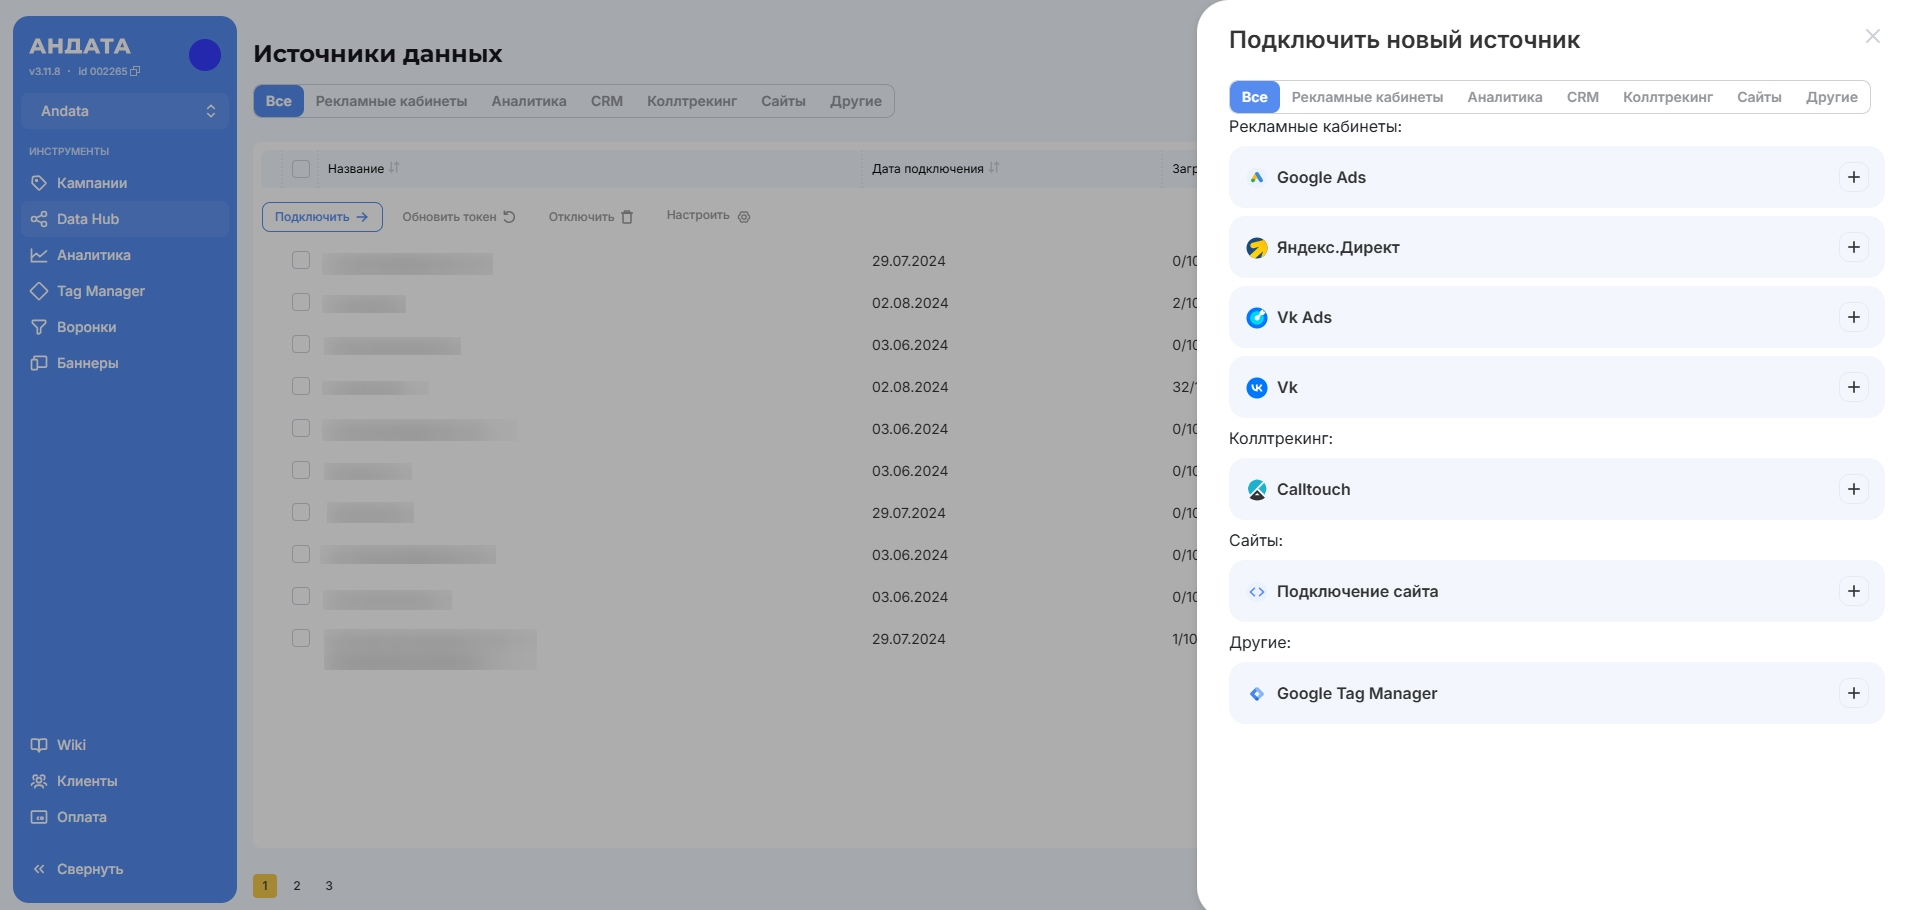Image resolution: width=1911 pixels, height=910 pixels.
Task: Copy the account id 002265
Action: coord(136,72)
